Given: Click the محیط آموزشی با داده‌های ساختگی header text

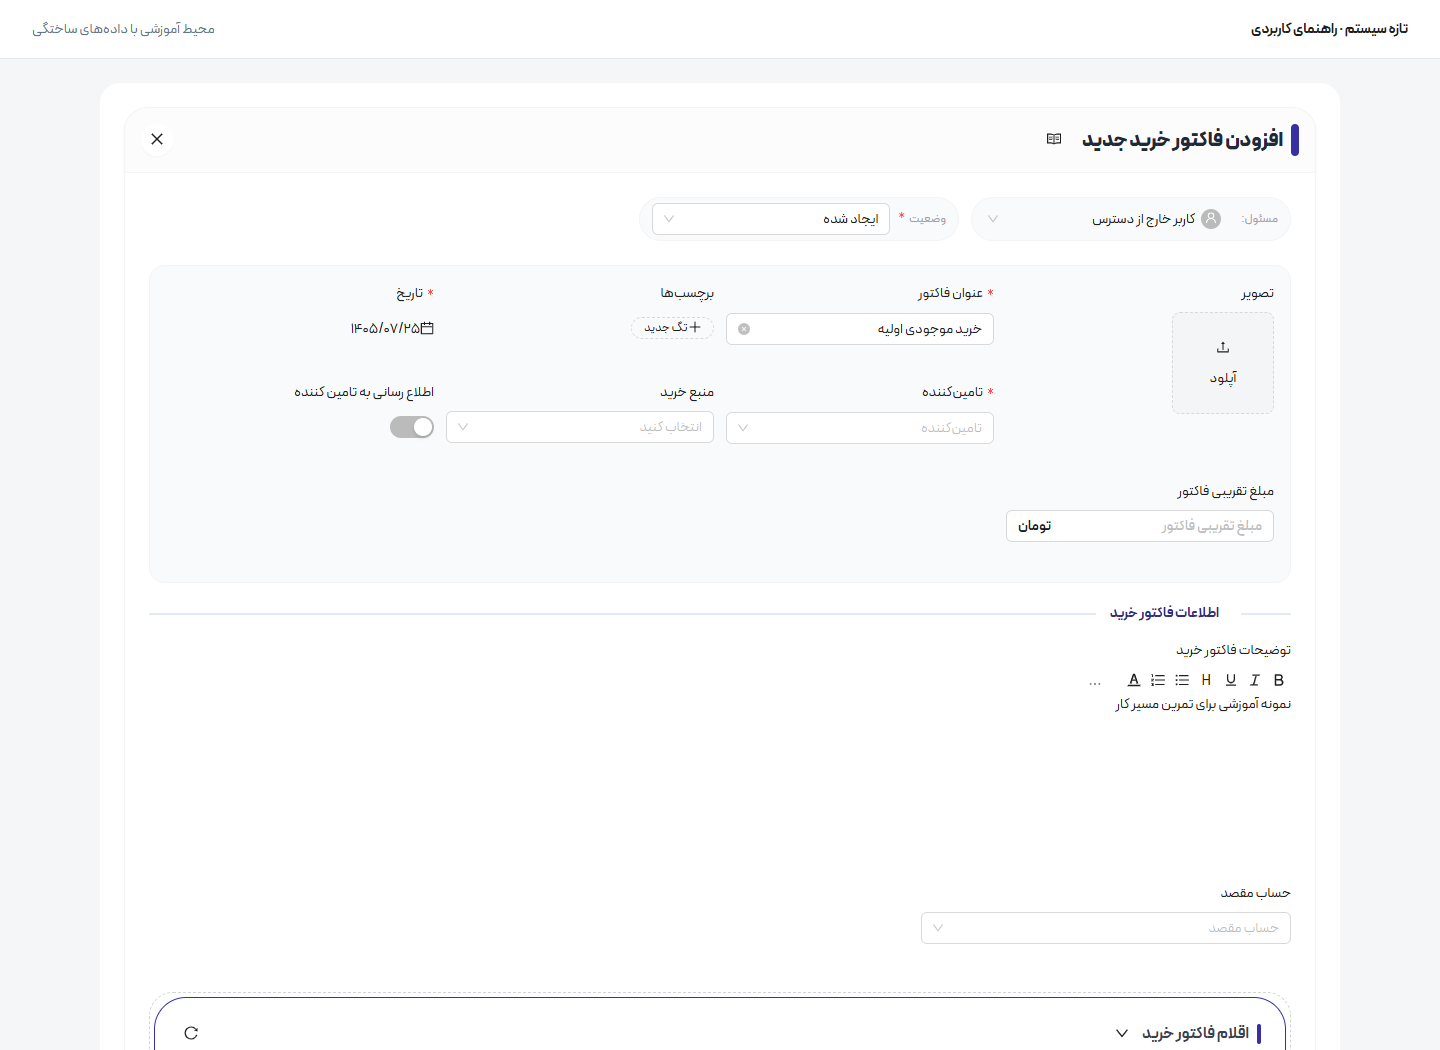Looking at the screenshot, I should [123, 29].
